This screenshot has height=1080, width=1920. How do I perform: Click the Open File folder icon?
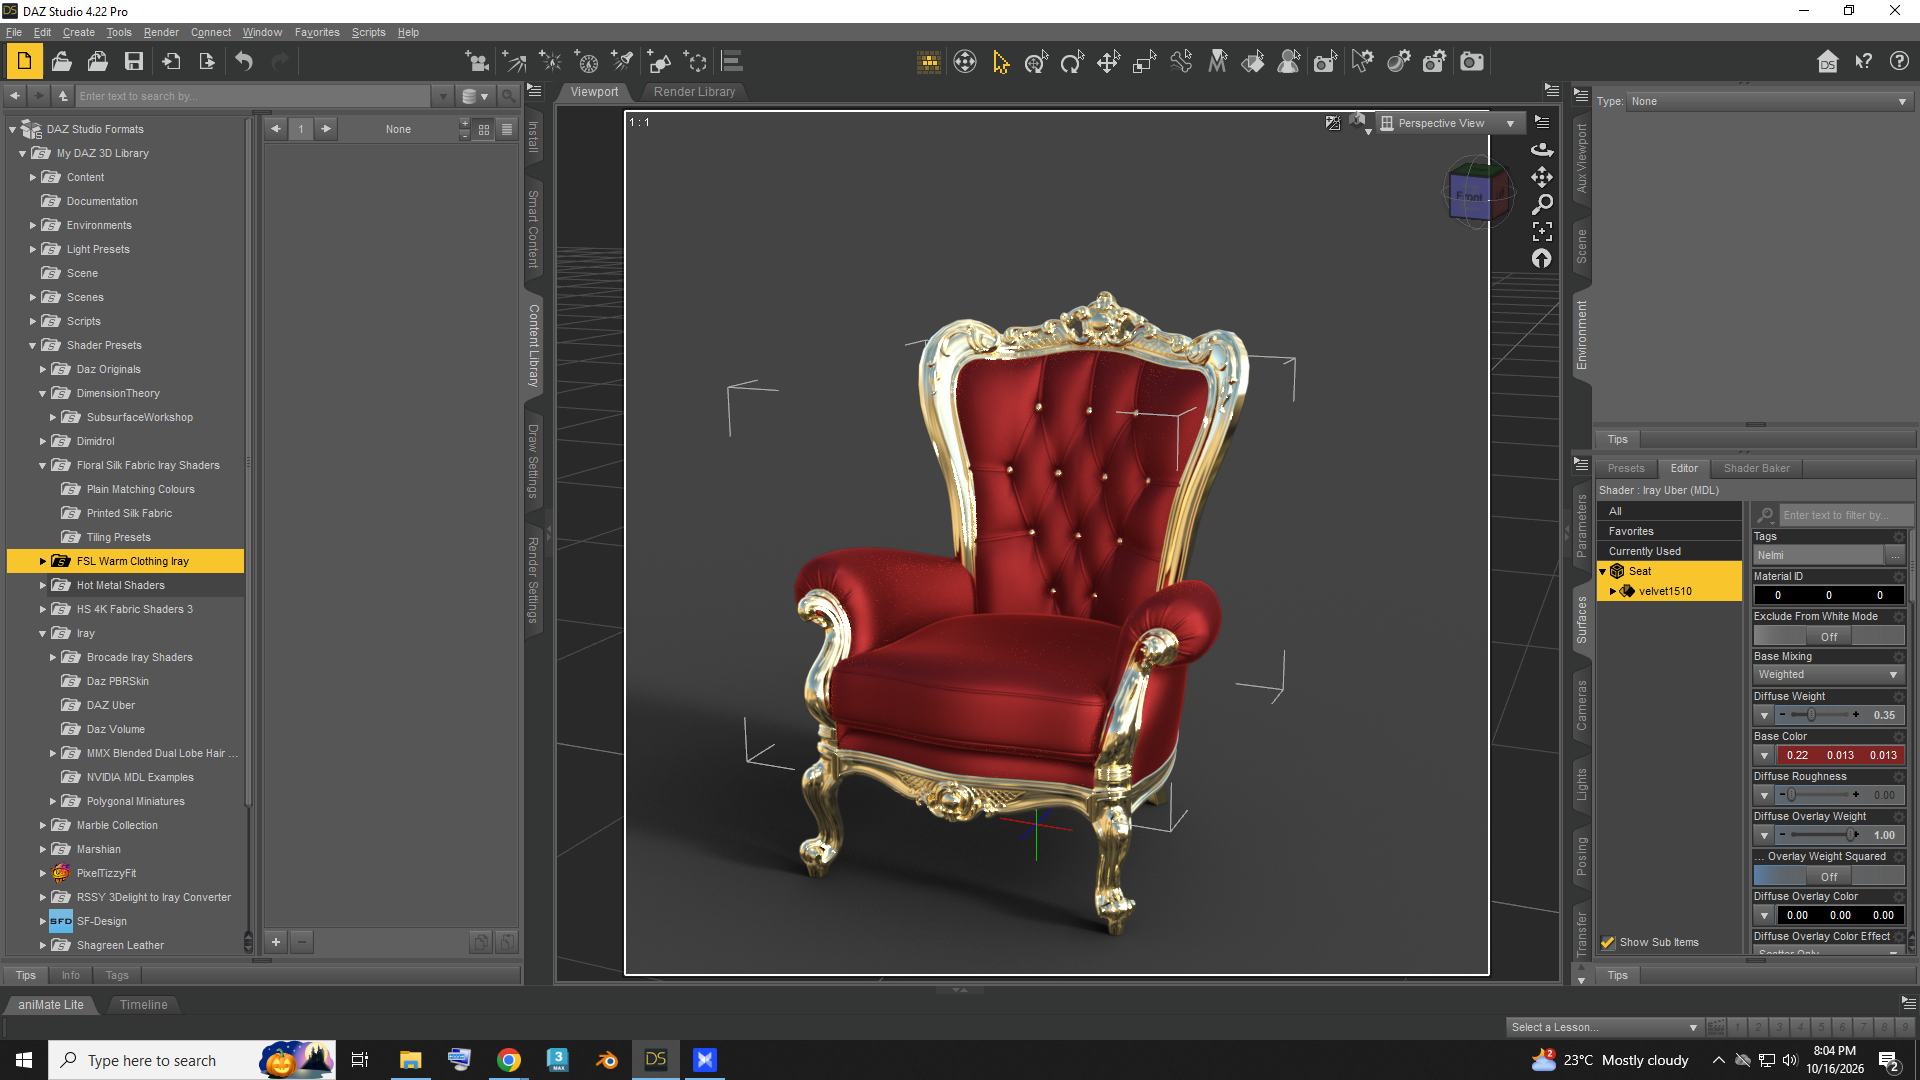point(61,62)
